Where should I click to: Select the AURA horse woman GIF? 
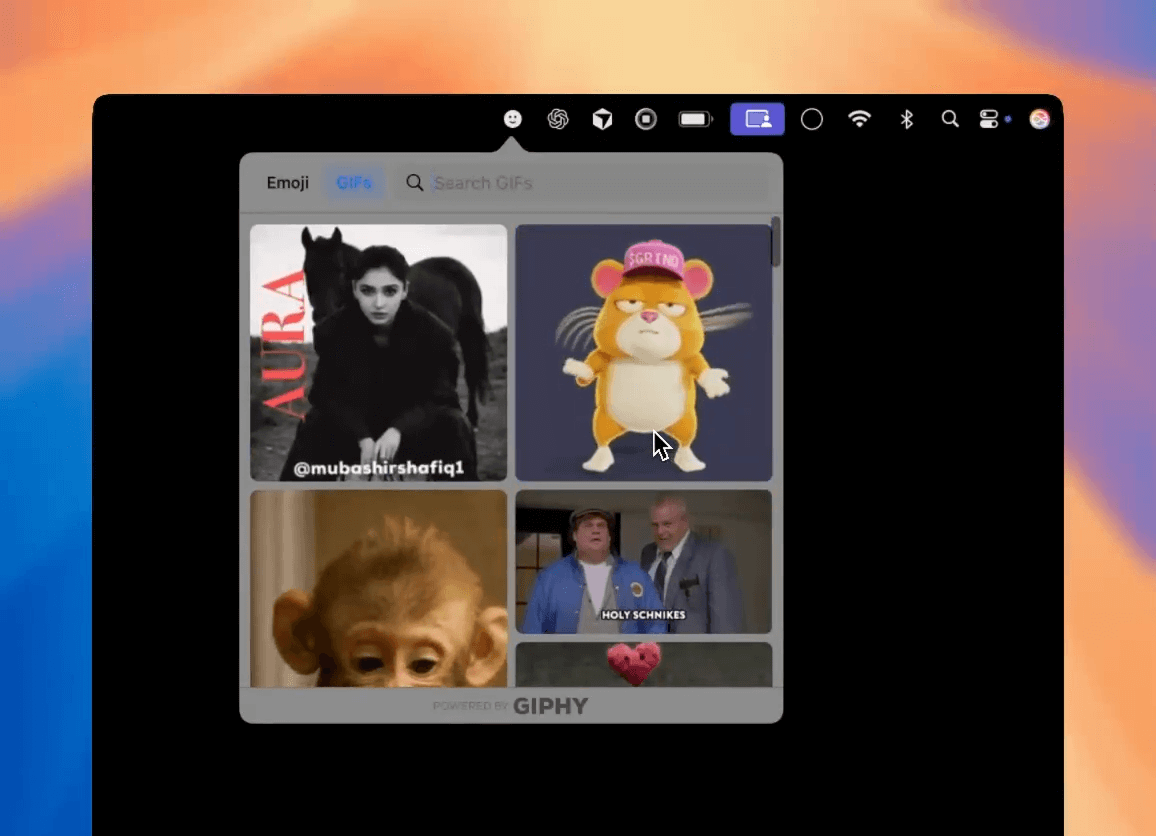point(378,352)
